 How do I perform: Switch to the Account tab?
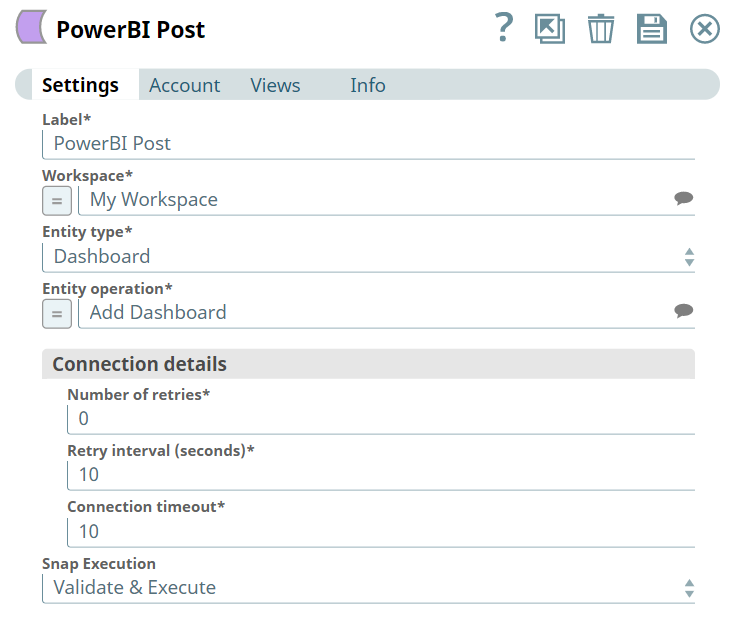(x=184, y=85)
